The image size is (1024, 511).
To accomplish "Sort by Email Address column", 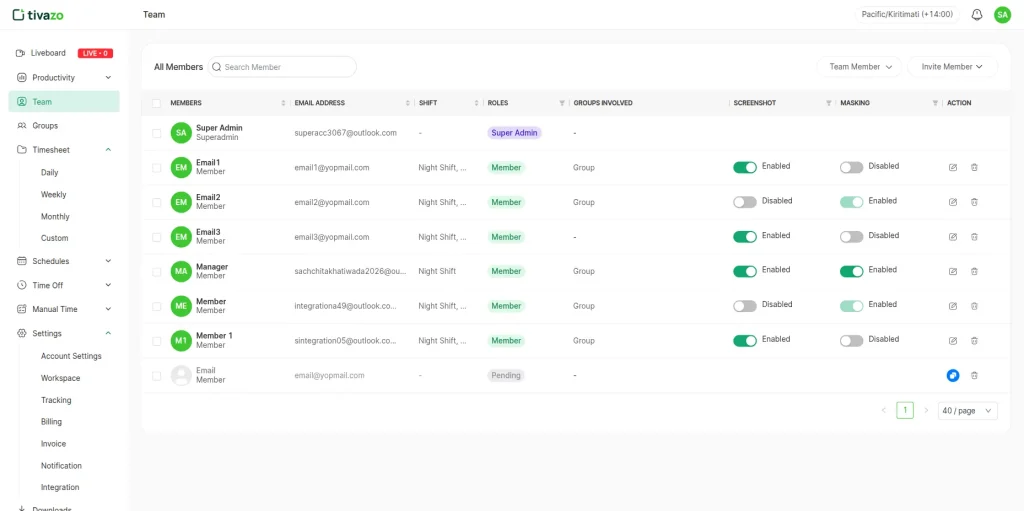I will click(408, 103).
